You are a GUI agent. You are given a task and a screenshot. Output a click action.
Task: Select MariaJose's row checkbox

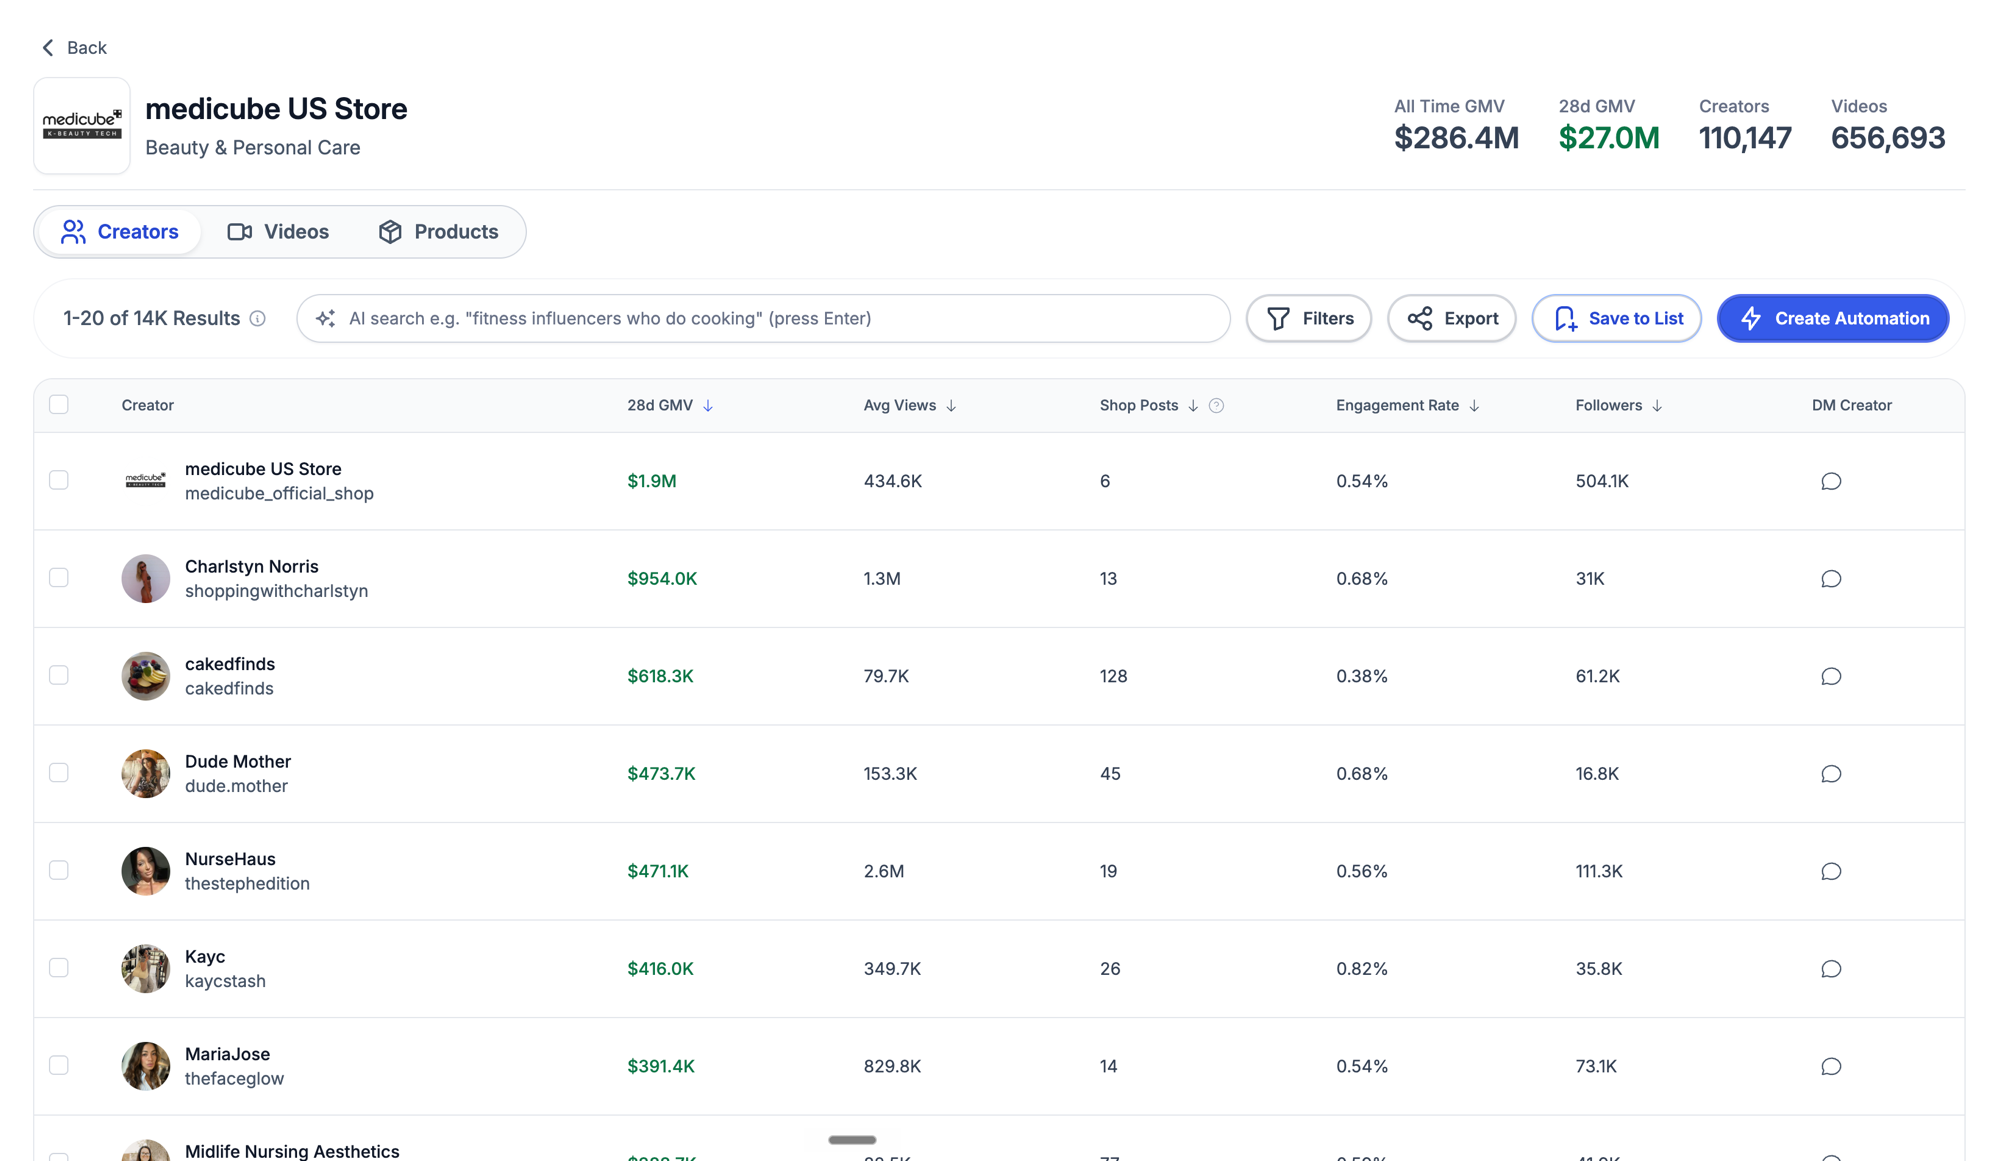point(59,1065)
